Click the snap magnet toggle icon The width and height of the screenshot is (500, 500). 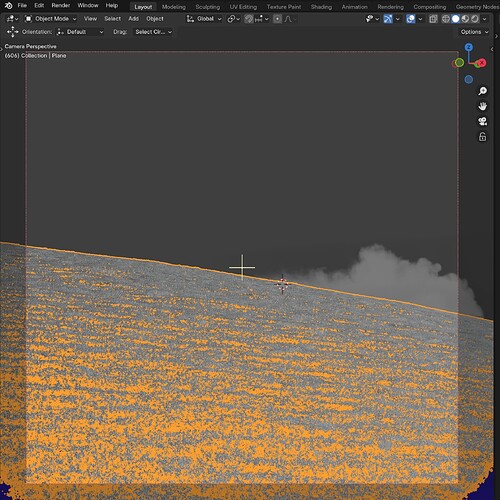pyautogui.click(x=249, y=19)
